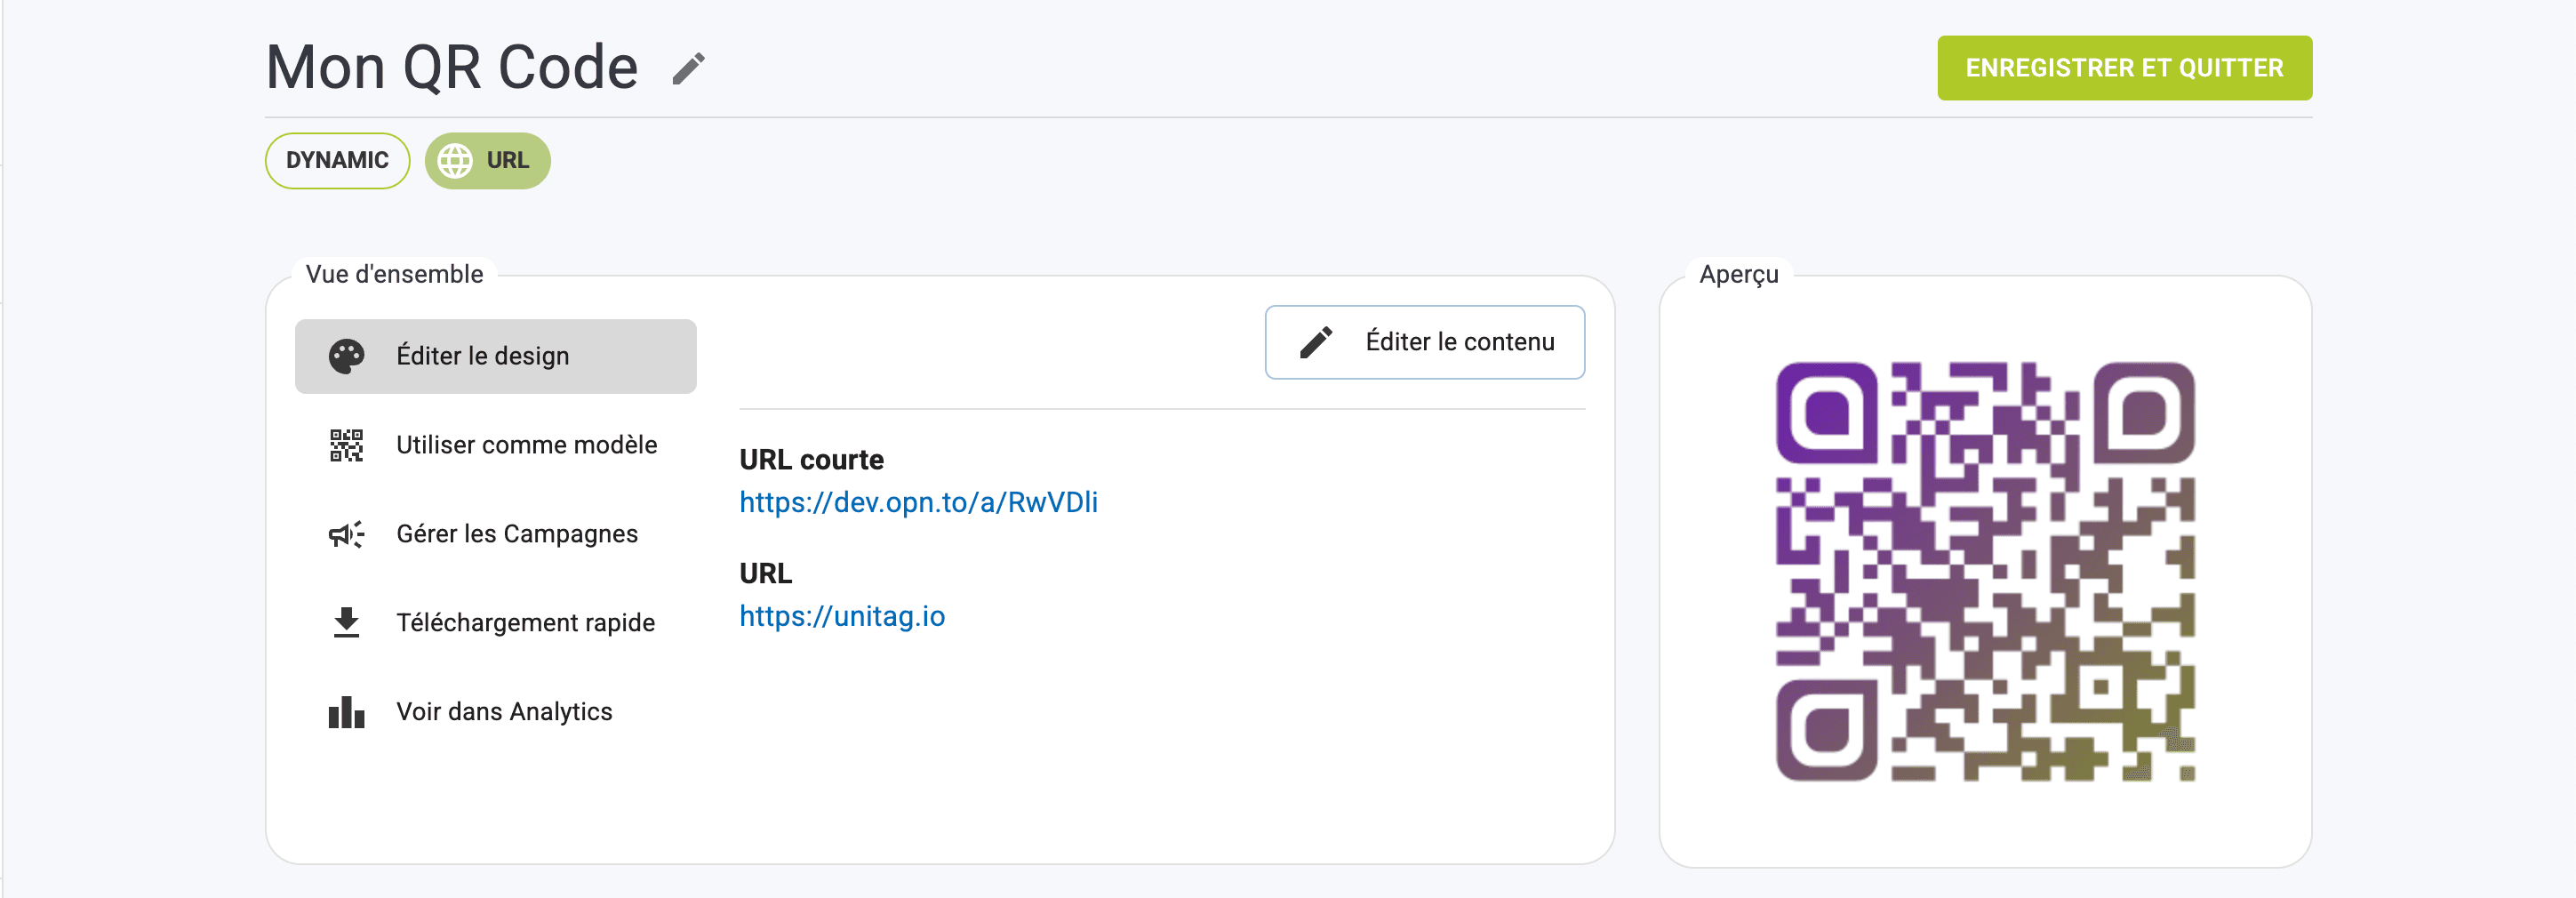This screenshot has width=2576, height=898.
Task: Click the Mon QR Code title text
Action: [452, 68]
